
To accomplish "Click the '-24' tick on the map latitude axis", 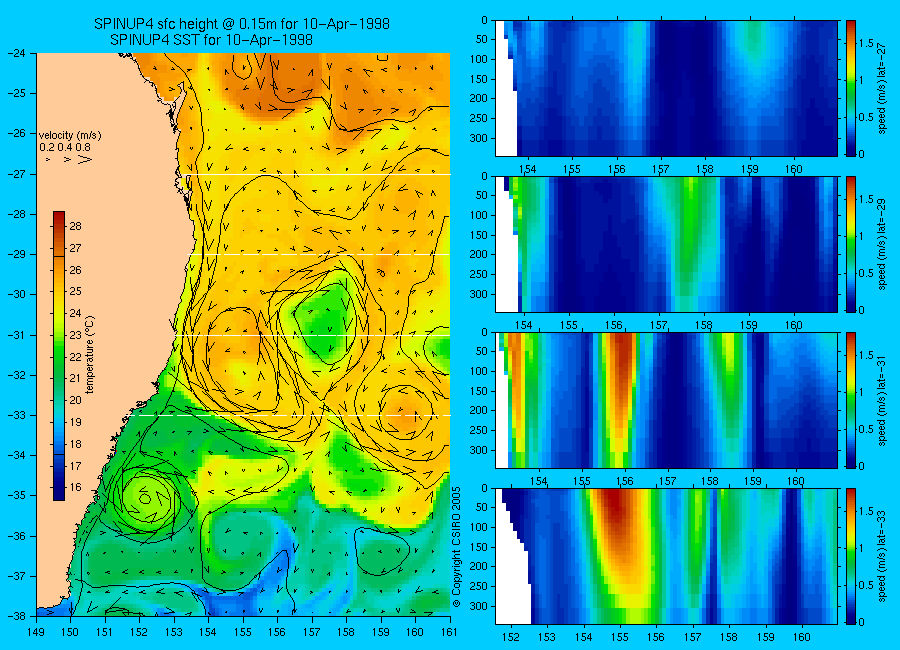I will click(17, 53).
